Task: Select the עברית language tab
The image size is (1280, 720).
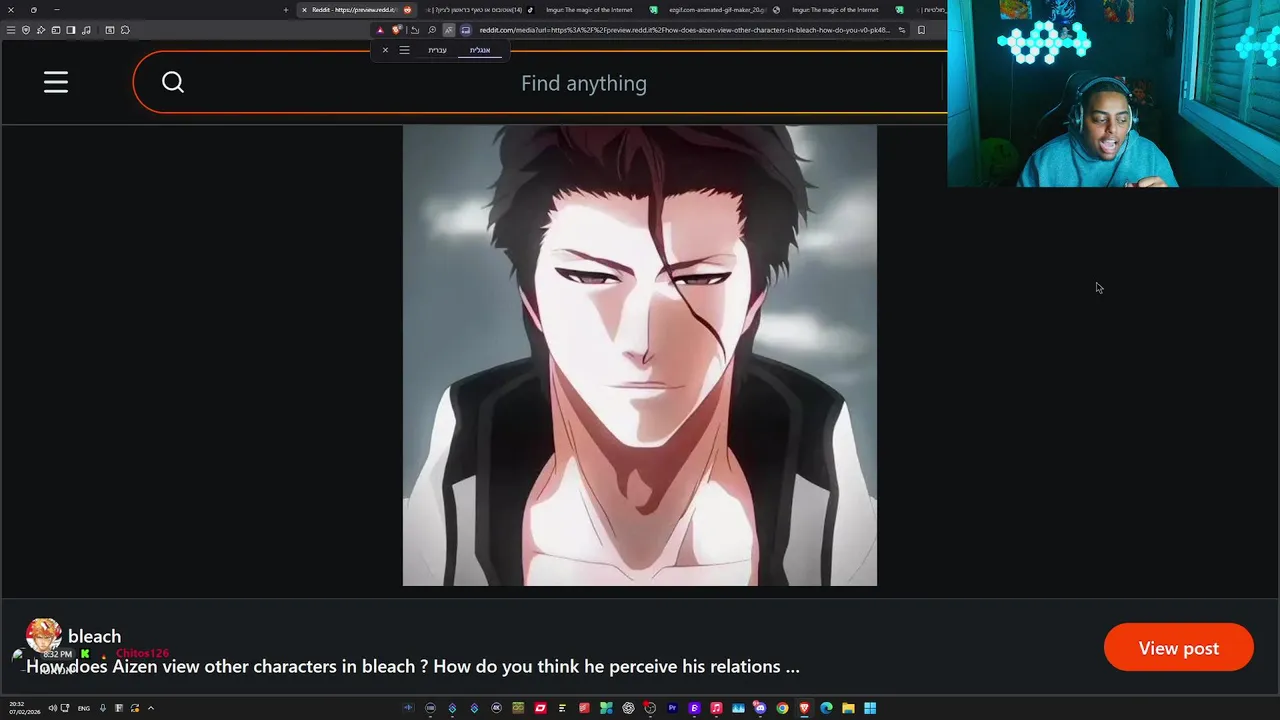Action: (437, 50)
